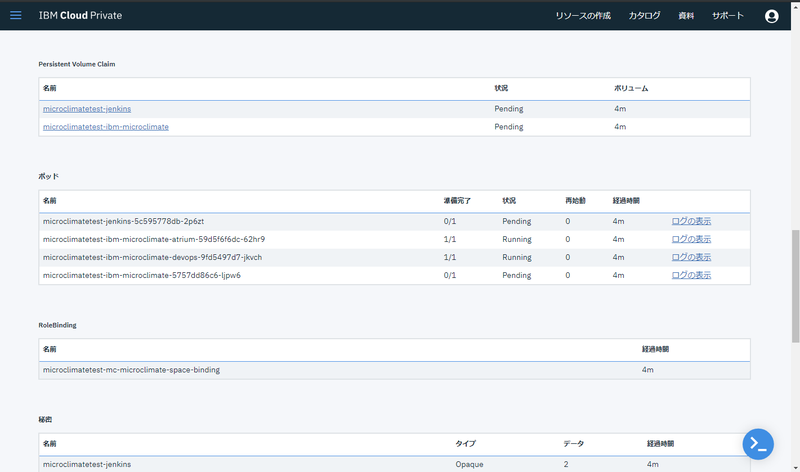Open サポート in top bar
Screen dimensions: 800x472
tap(728, 16)
